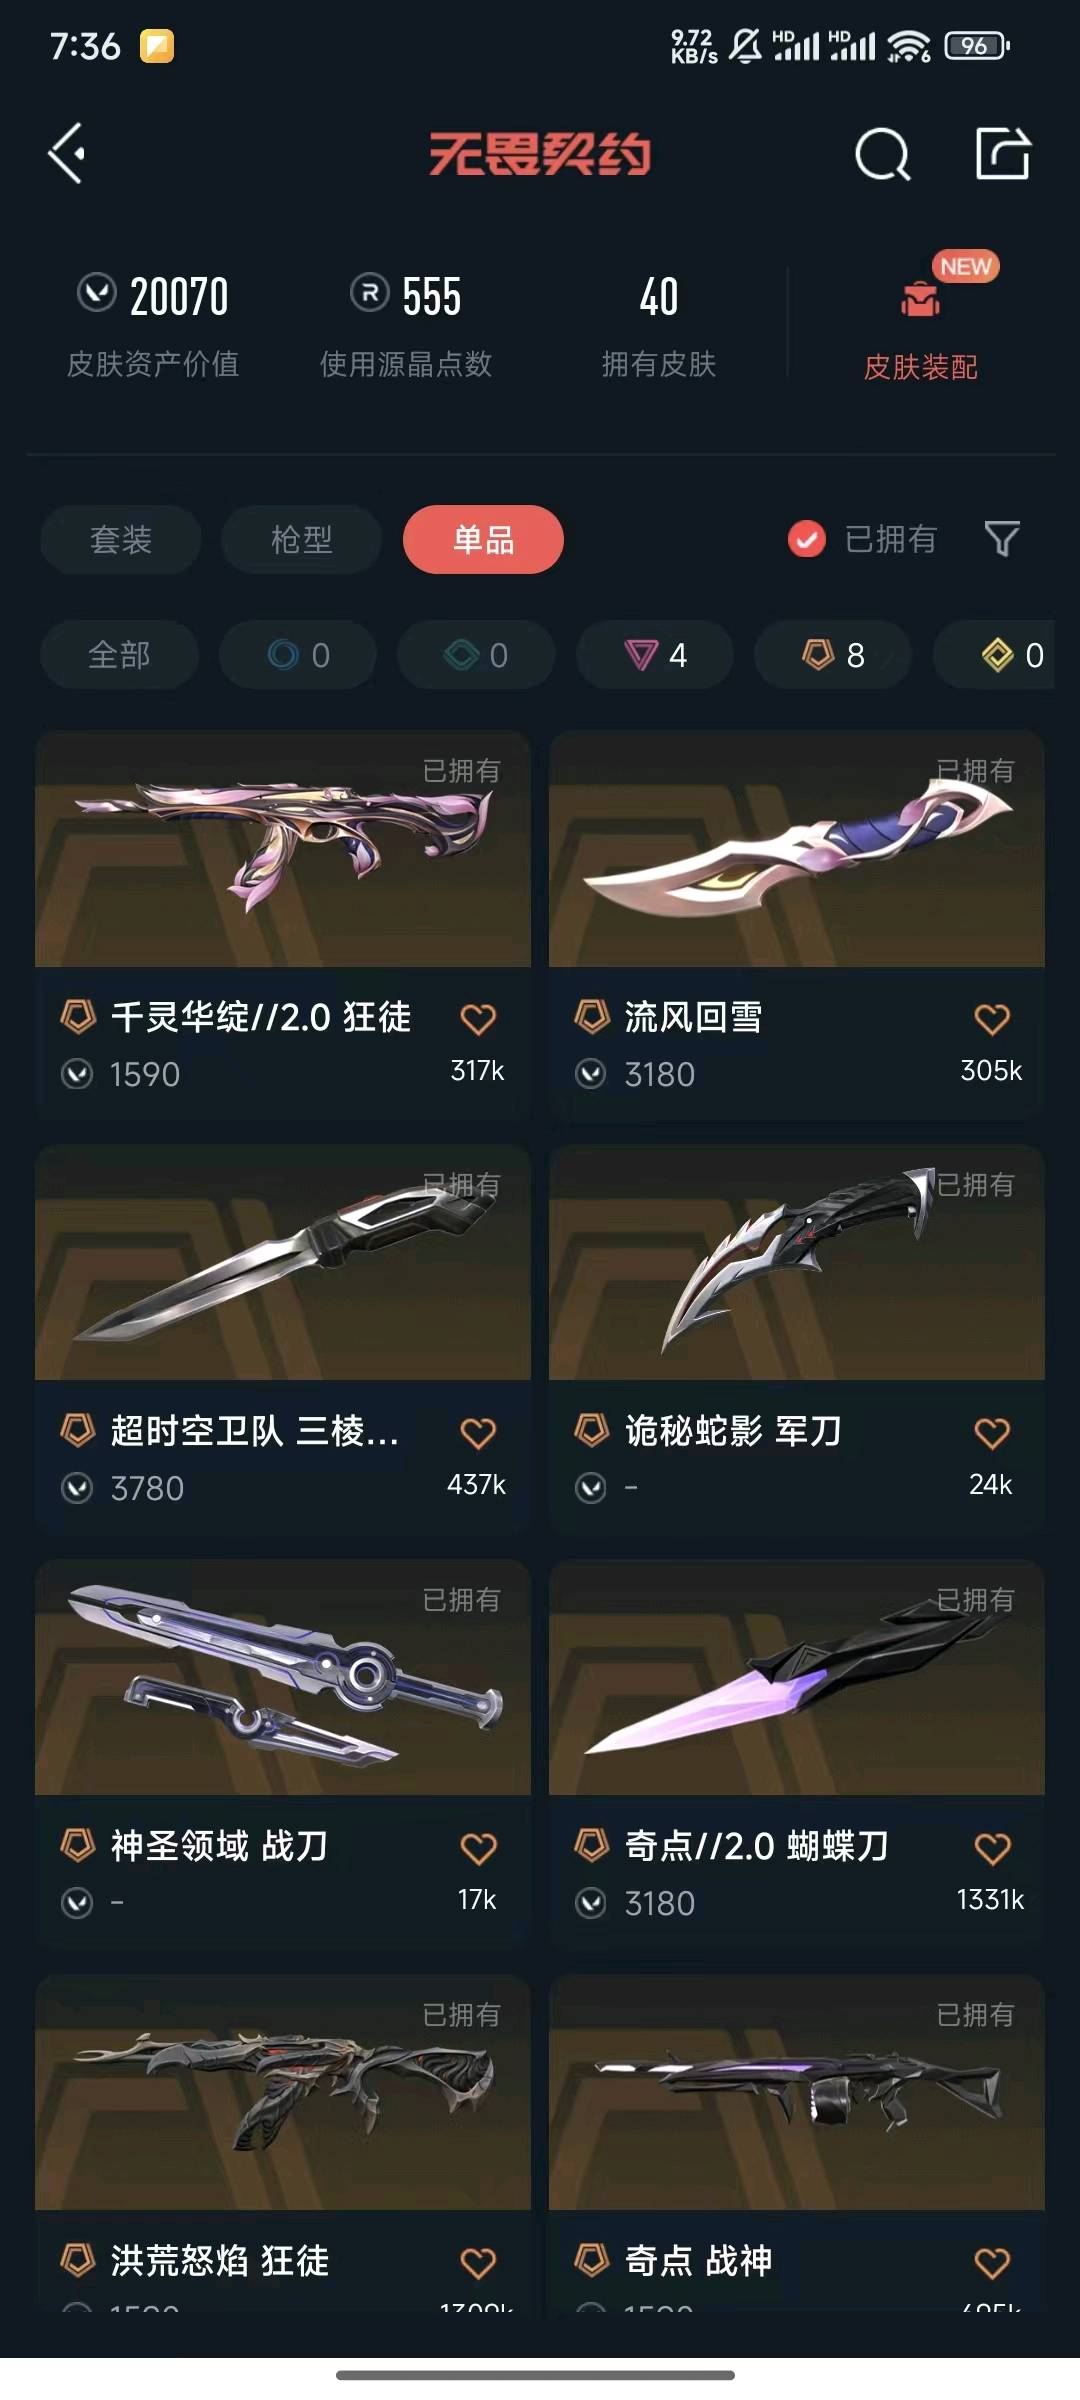1080x2400 pixels.
Task: Open the search magnifier icon
Action: click(x=883, y=154)
